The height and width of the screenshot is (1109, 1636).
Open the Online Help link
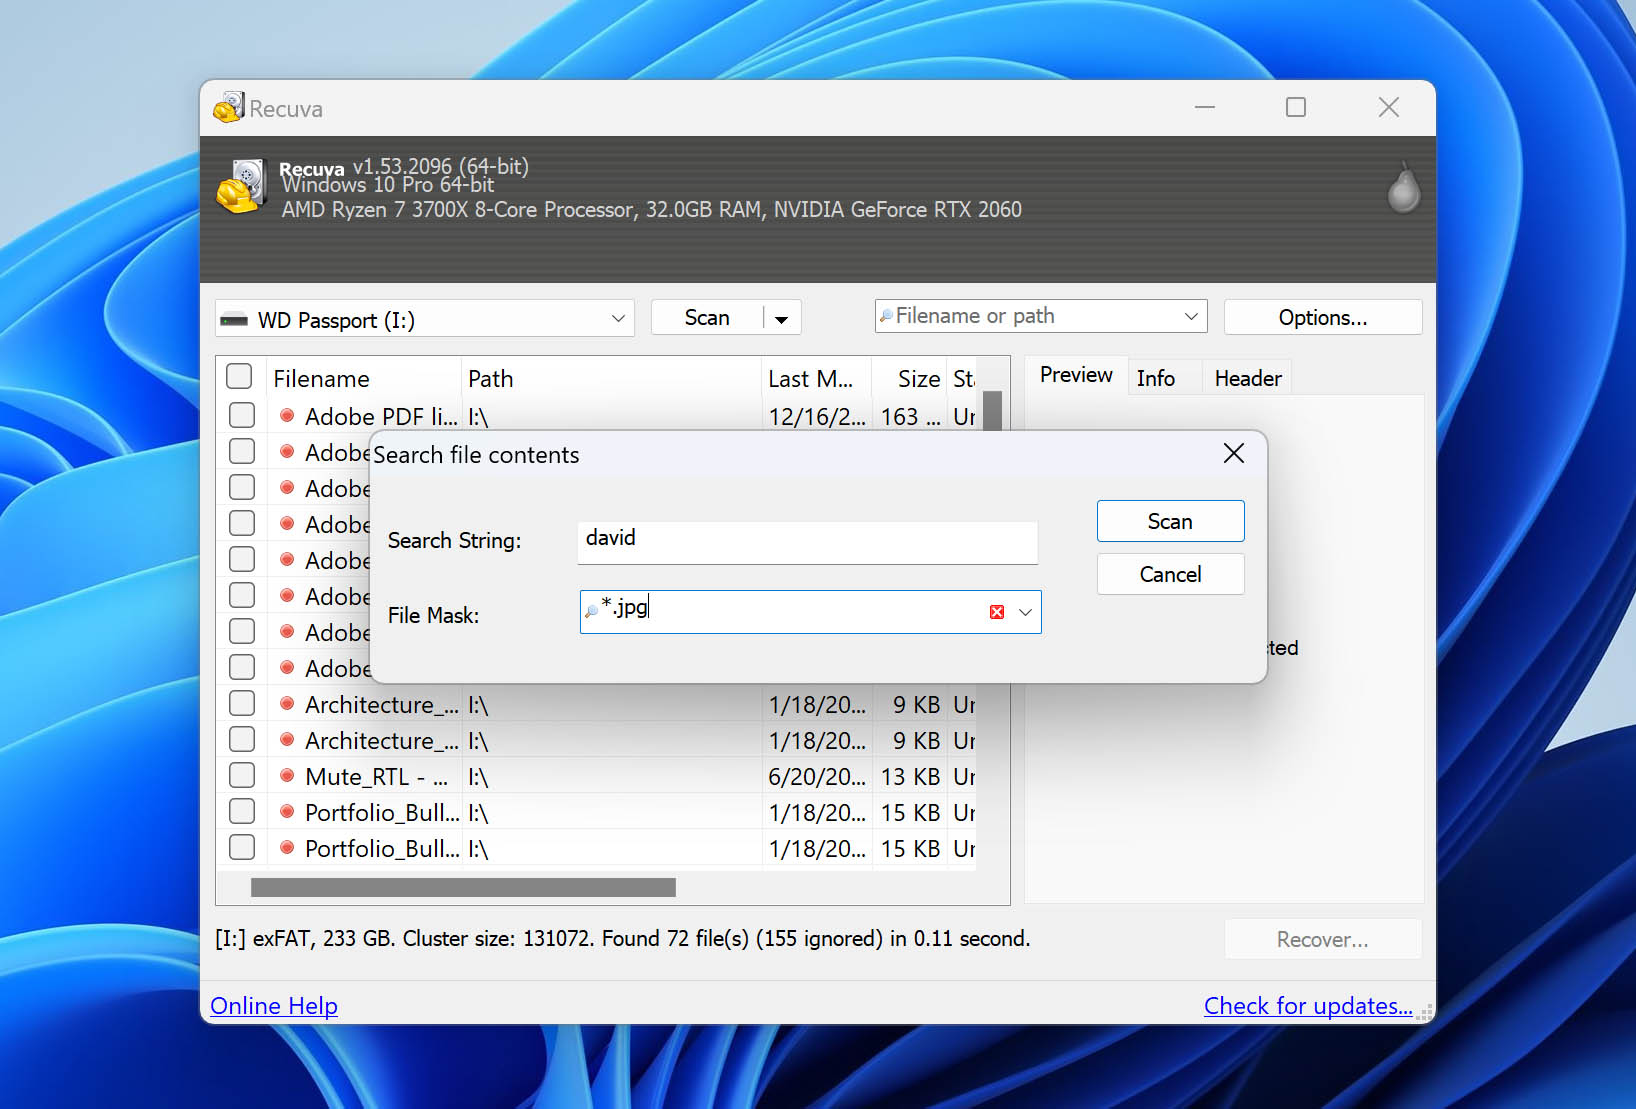point(273,1005)
